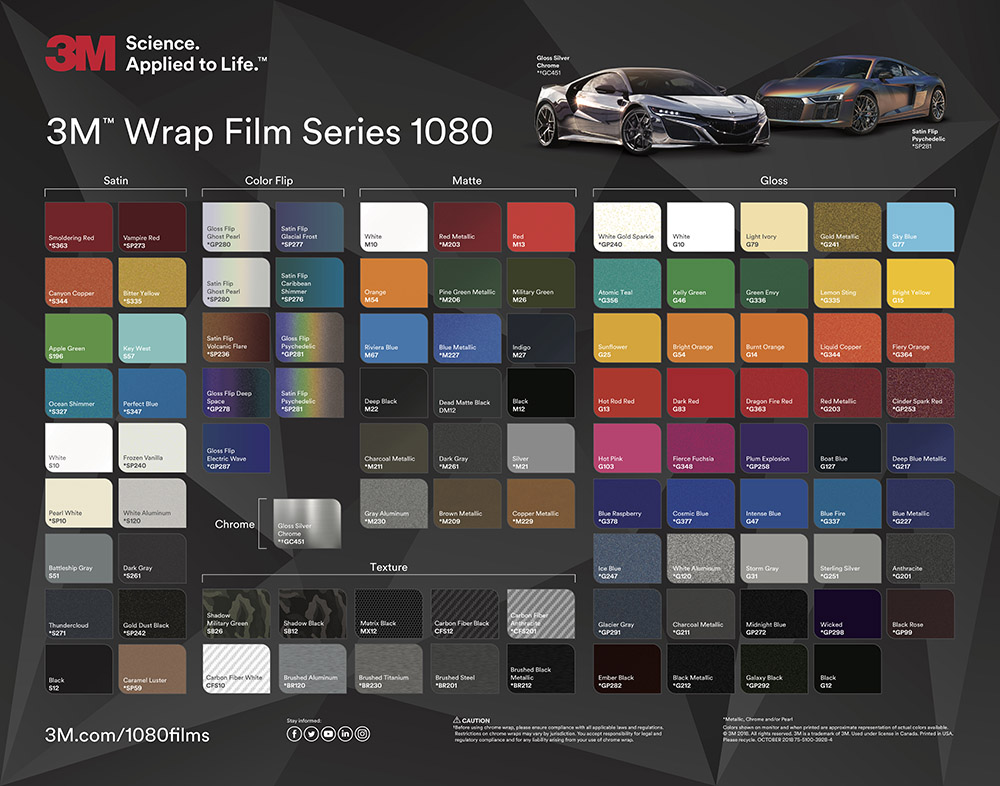Choose the Bitter Yellow S335 swatch
Viewport: 1000px width, 786px height.
point(152,283)
